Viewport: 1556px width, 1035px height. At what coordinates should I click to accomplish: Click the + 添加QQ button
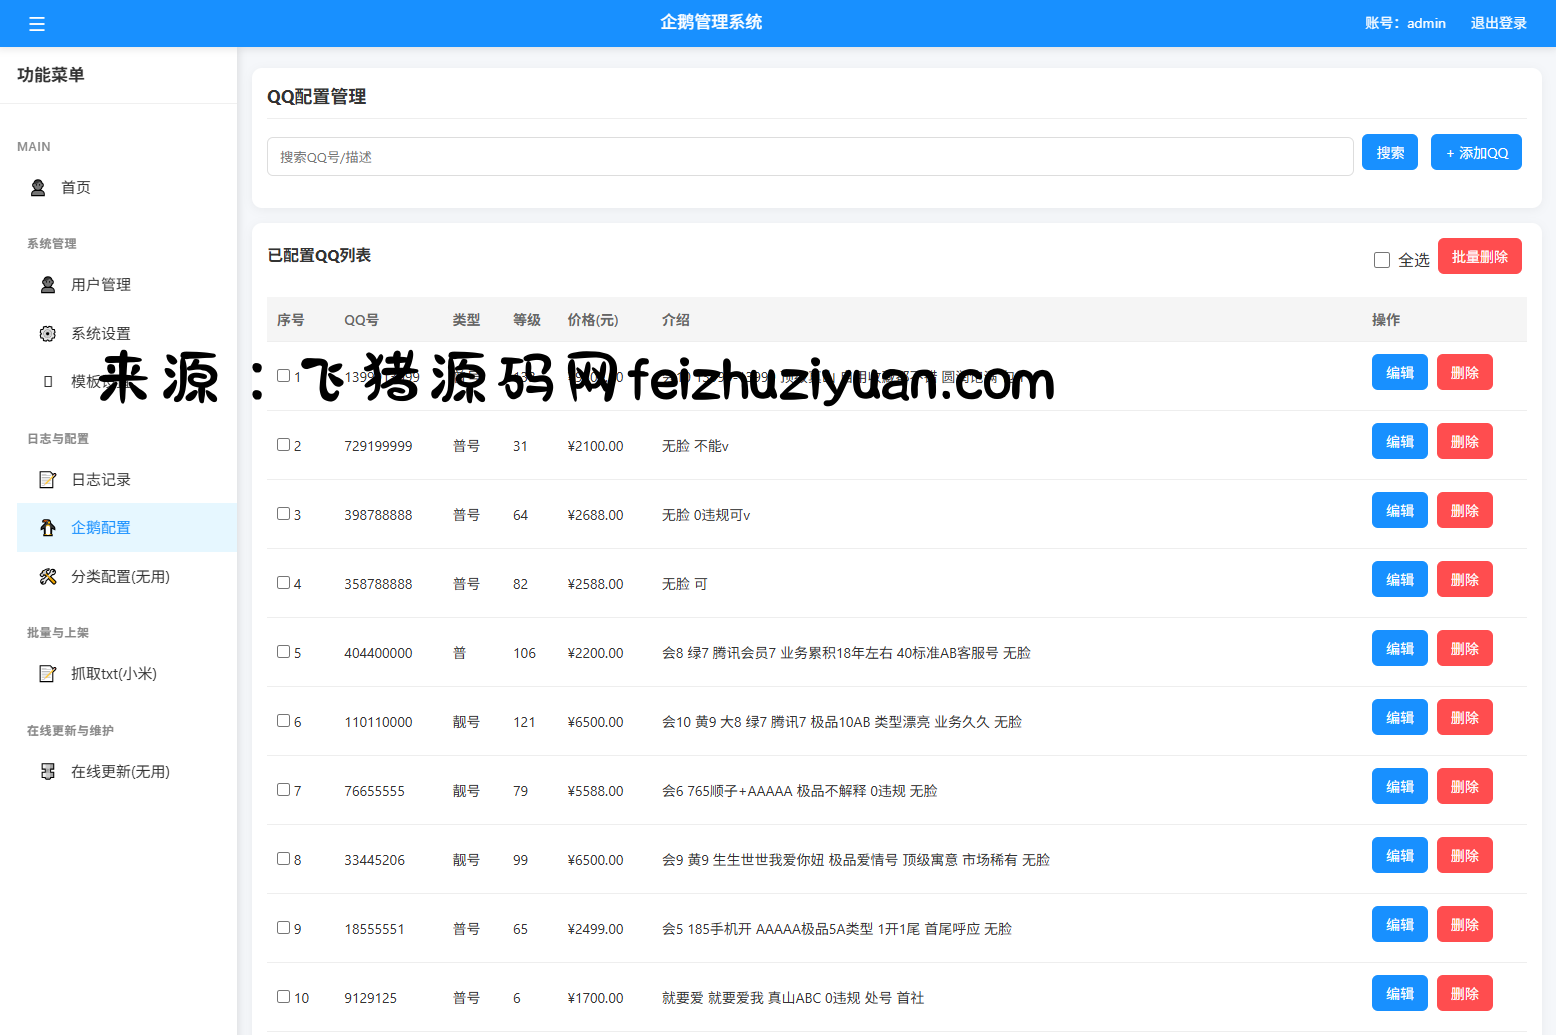tap(1476, 153)
